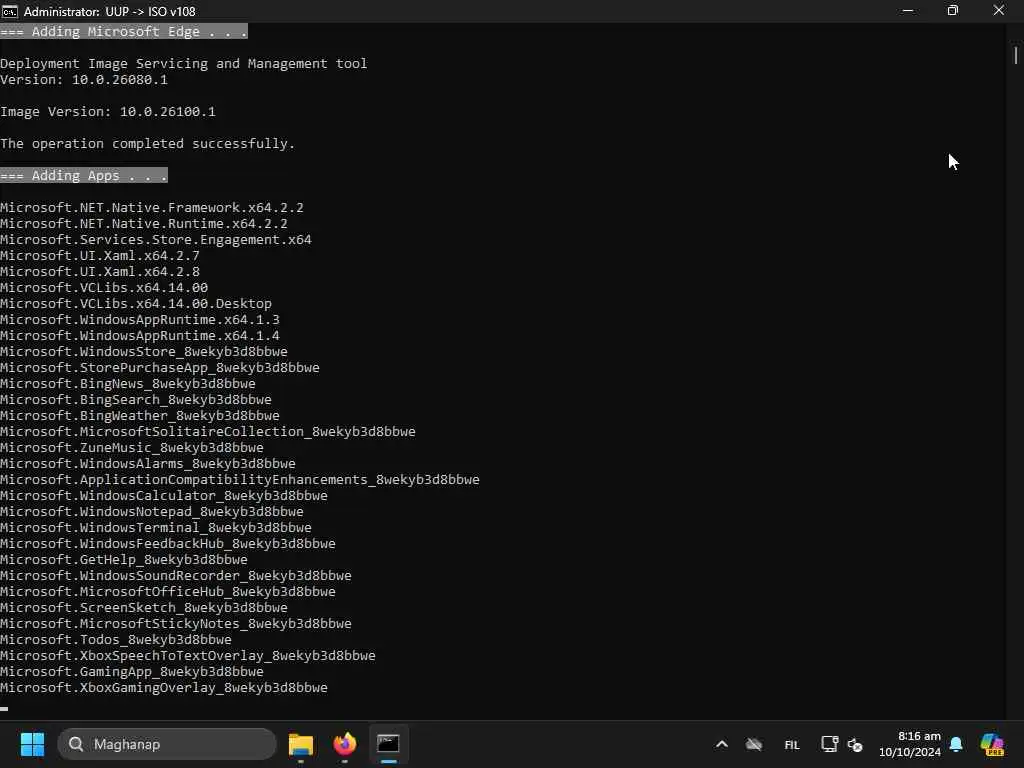This screenshot has height=768, width=1024.
Task: Click Microsoft.MicrosoftSolitaireCollection line
Action: [x=208, y=432]
